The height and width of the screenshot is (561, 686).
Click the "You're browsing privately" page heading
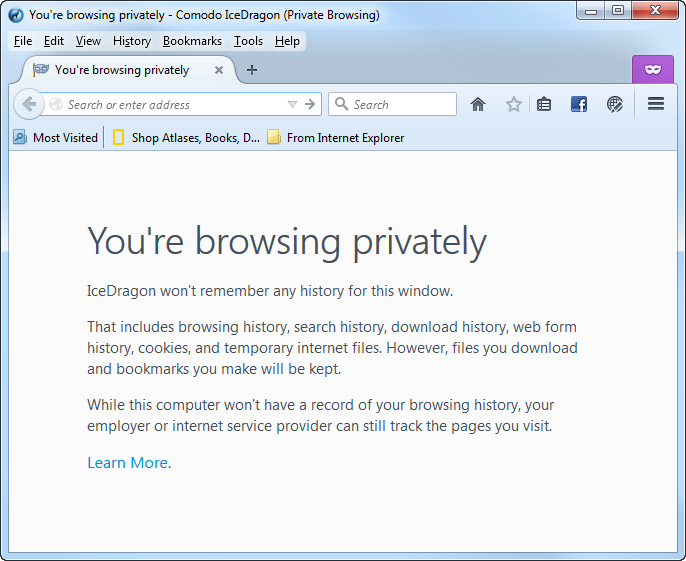point(287,242)
